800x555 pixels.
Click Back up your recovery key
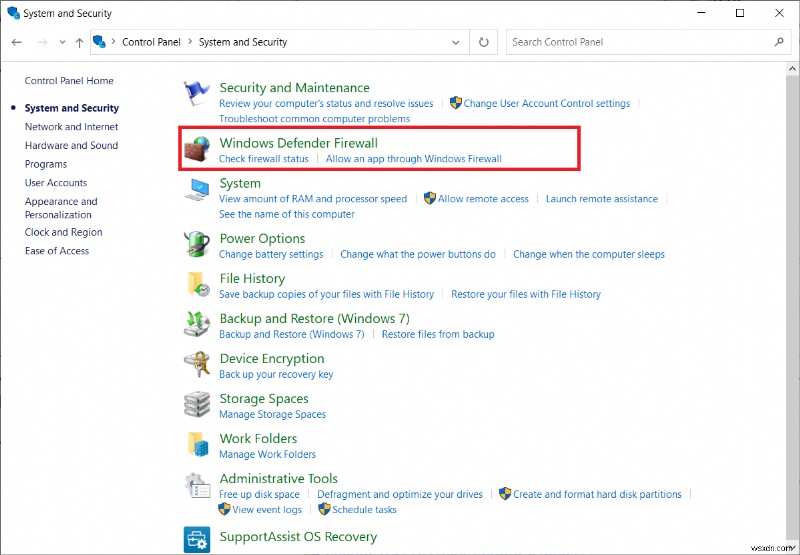(x=276, y=374)
